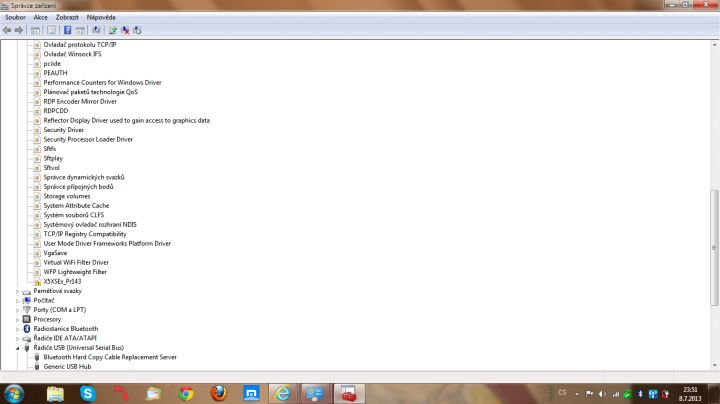720x404 pixels.
Task: Click the scrollbar up arrow
Action: pos(714,45)
